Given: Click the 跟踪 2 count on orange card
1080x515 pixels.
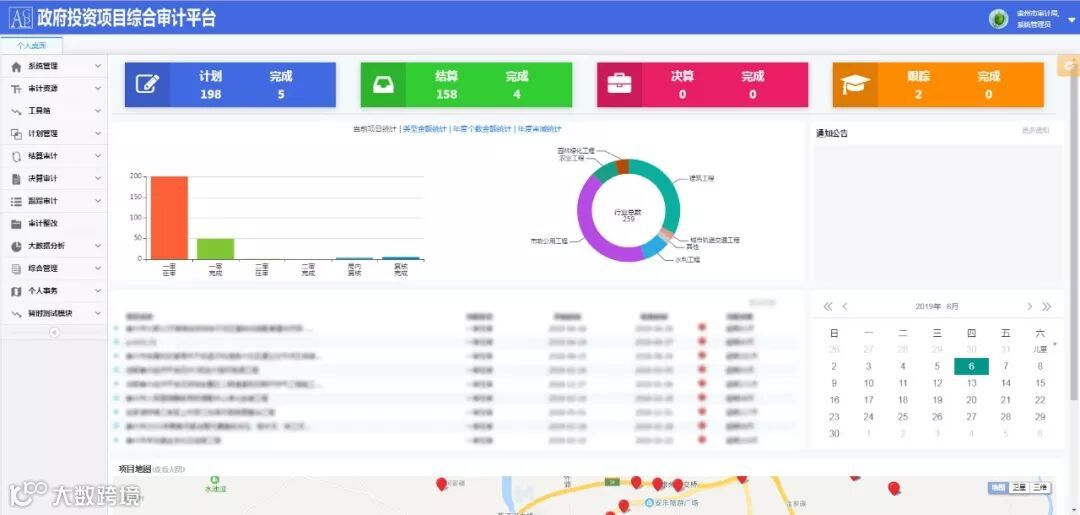Looking at the screenshot, I should 918,94.
